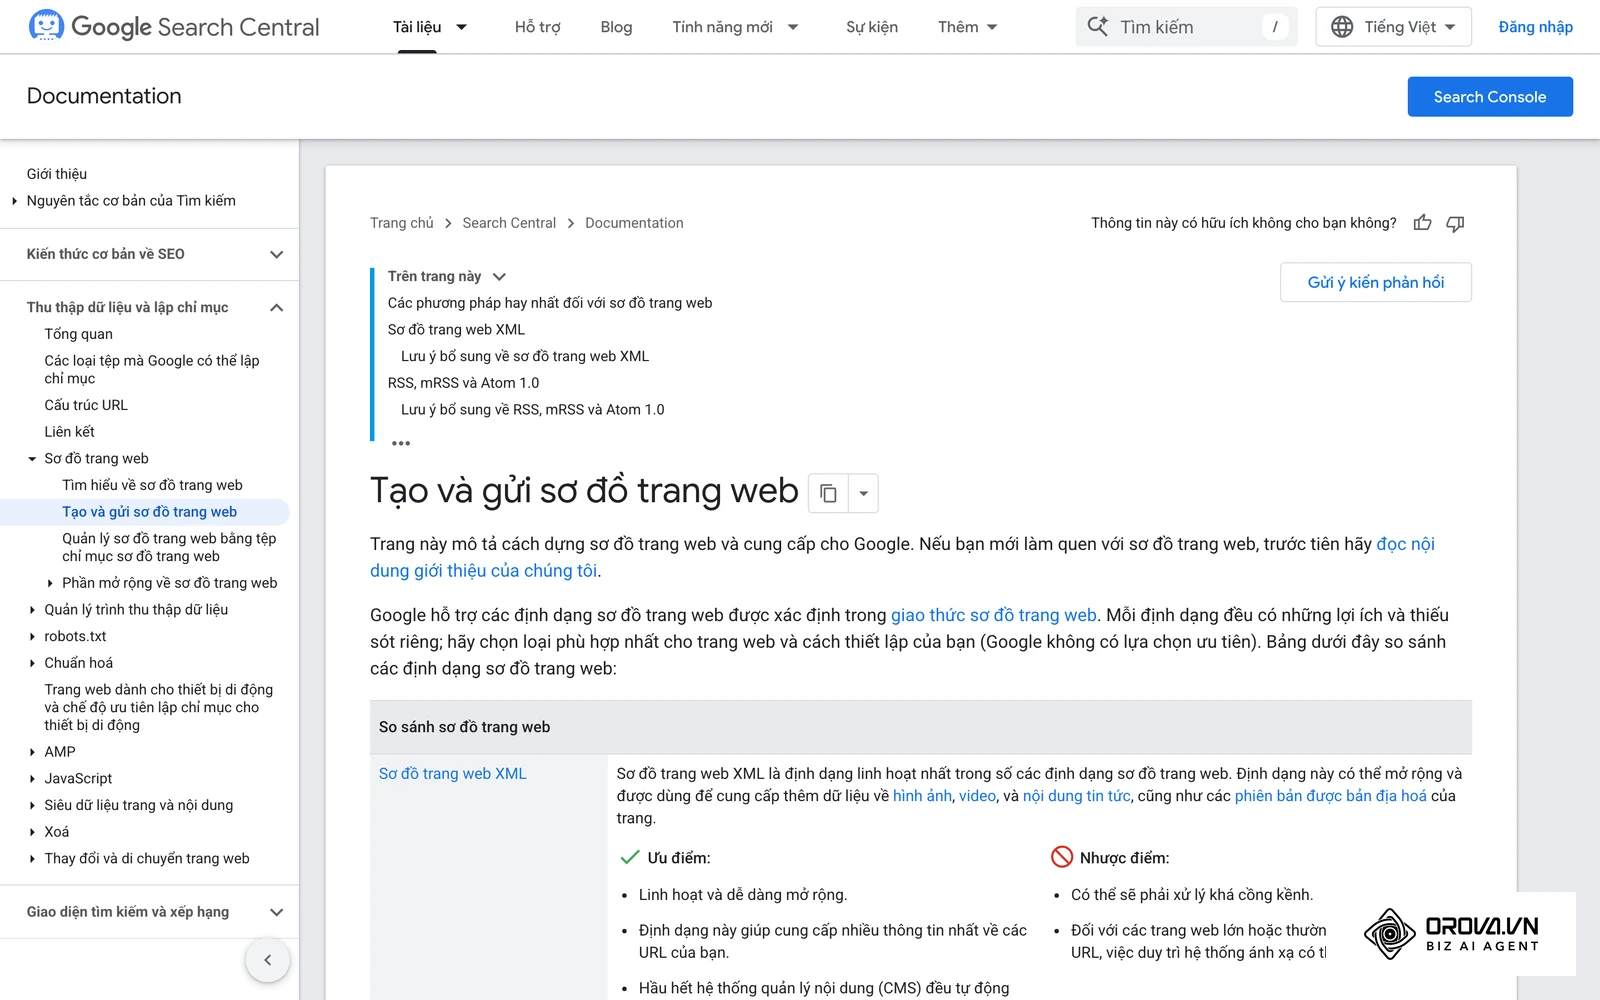Expand the AMP sidebar item
Image resolution: width=1600 pixels, height=1000 pixels.
point(32,752)
